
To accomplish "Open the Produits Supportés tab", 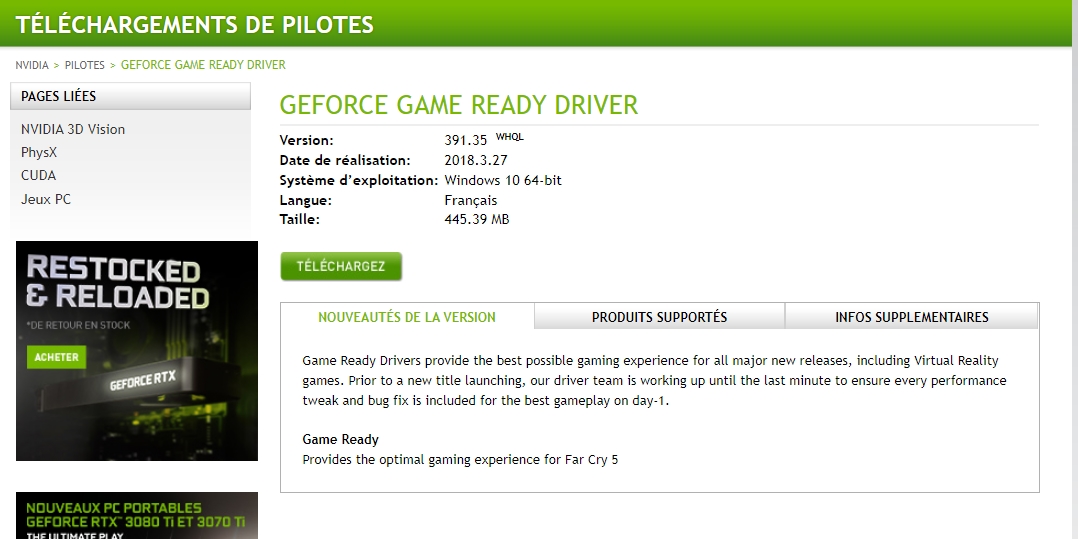I will tap(659, 317).
